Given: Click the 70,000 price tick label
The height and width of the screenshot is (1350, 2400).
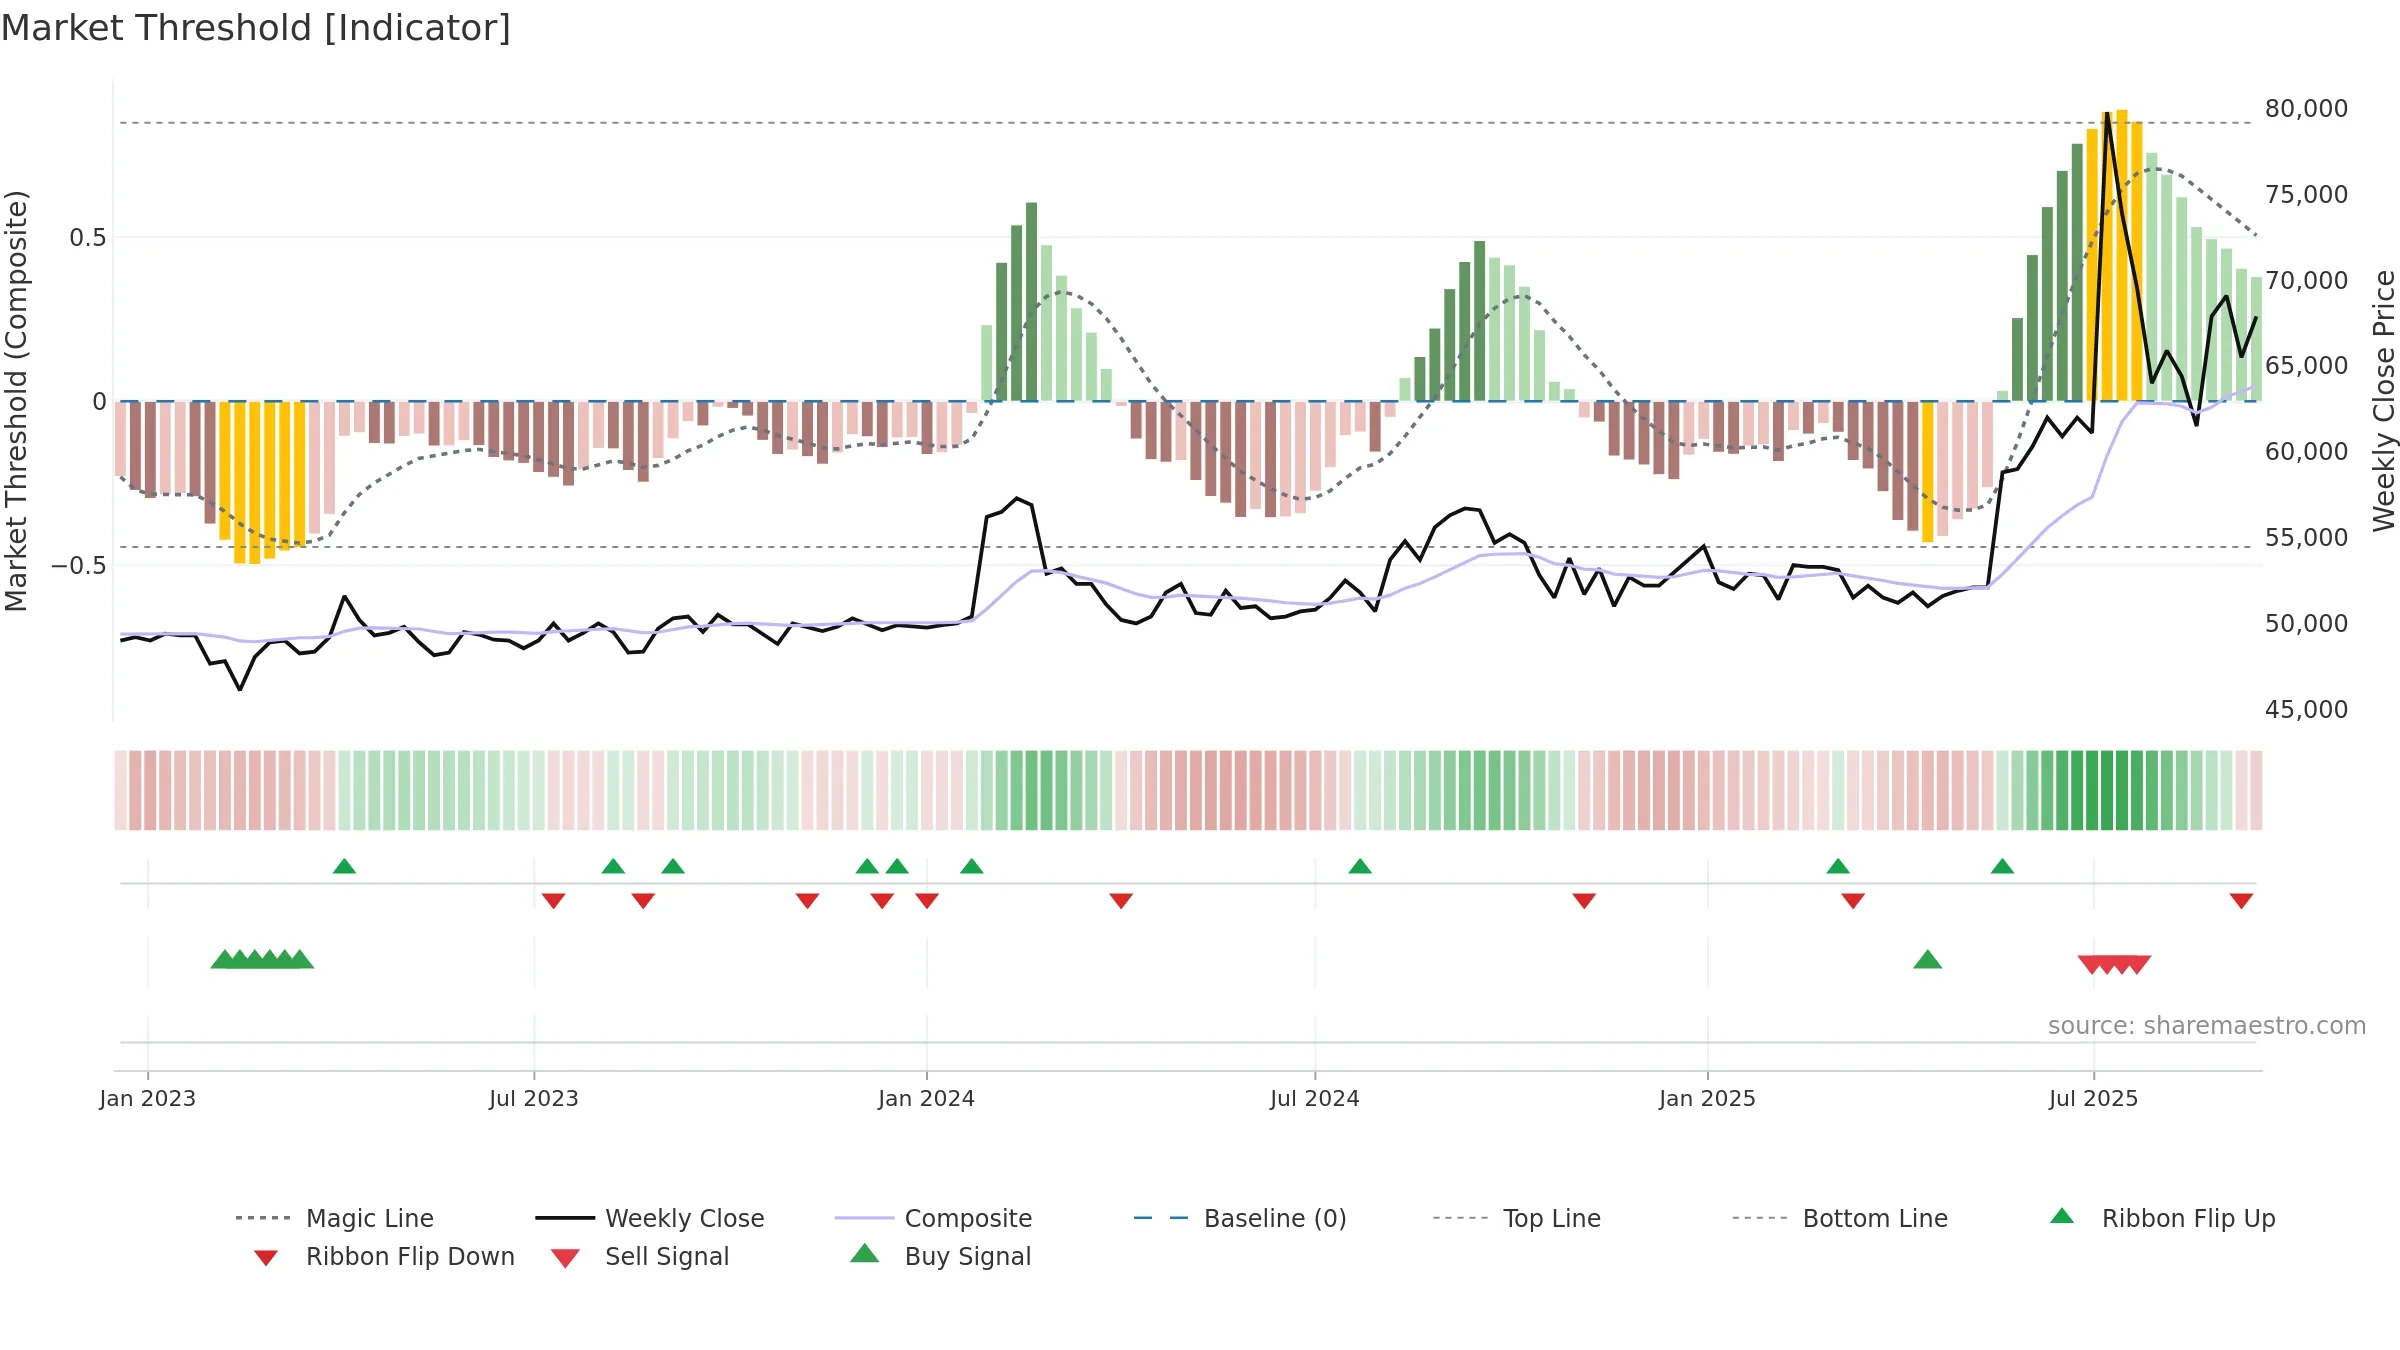Looking at the screenshot, I should pyautogui.click(x=2306, y=281).
